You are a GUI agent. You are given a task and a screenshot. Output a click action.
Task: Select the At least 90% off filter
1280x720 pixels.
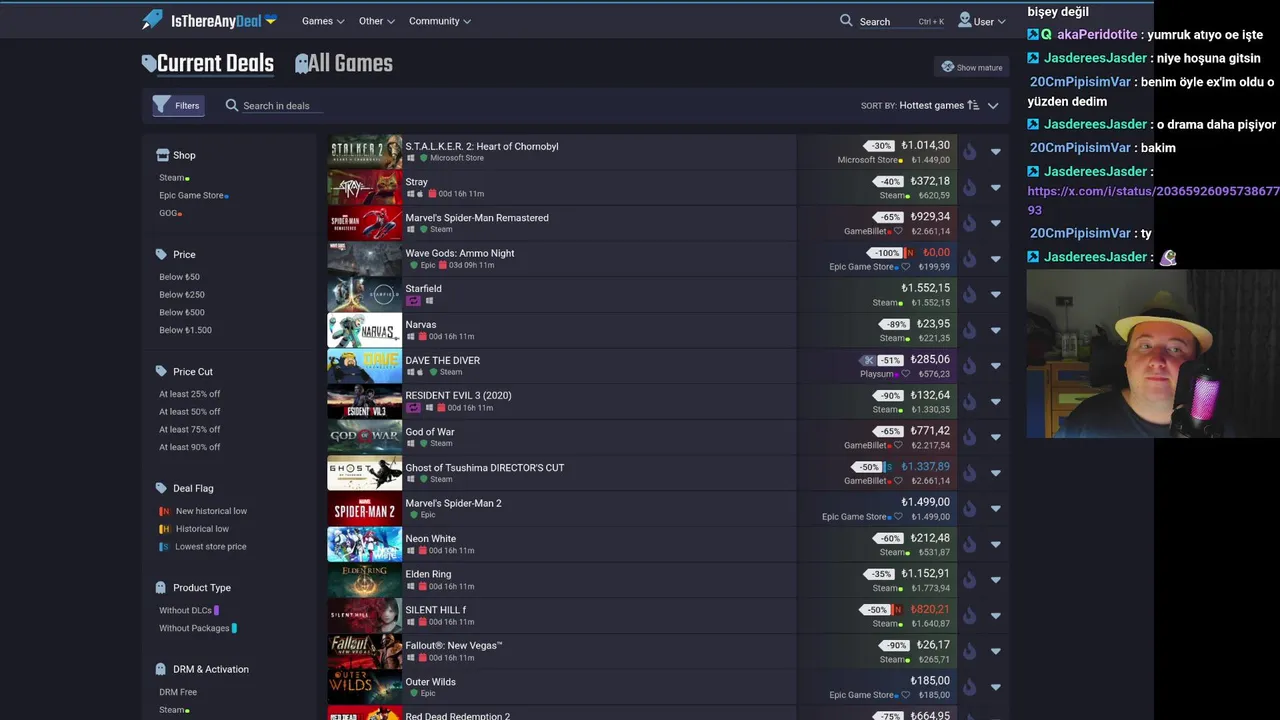tap(189, 447)
